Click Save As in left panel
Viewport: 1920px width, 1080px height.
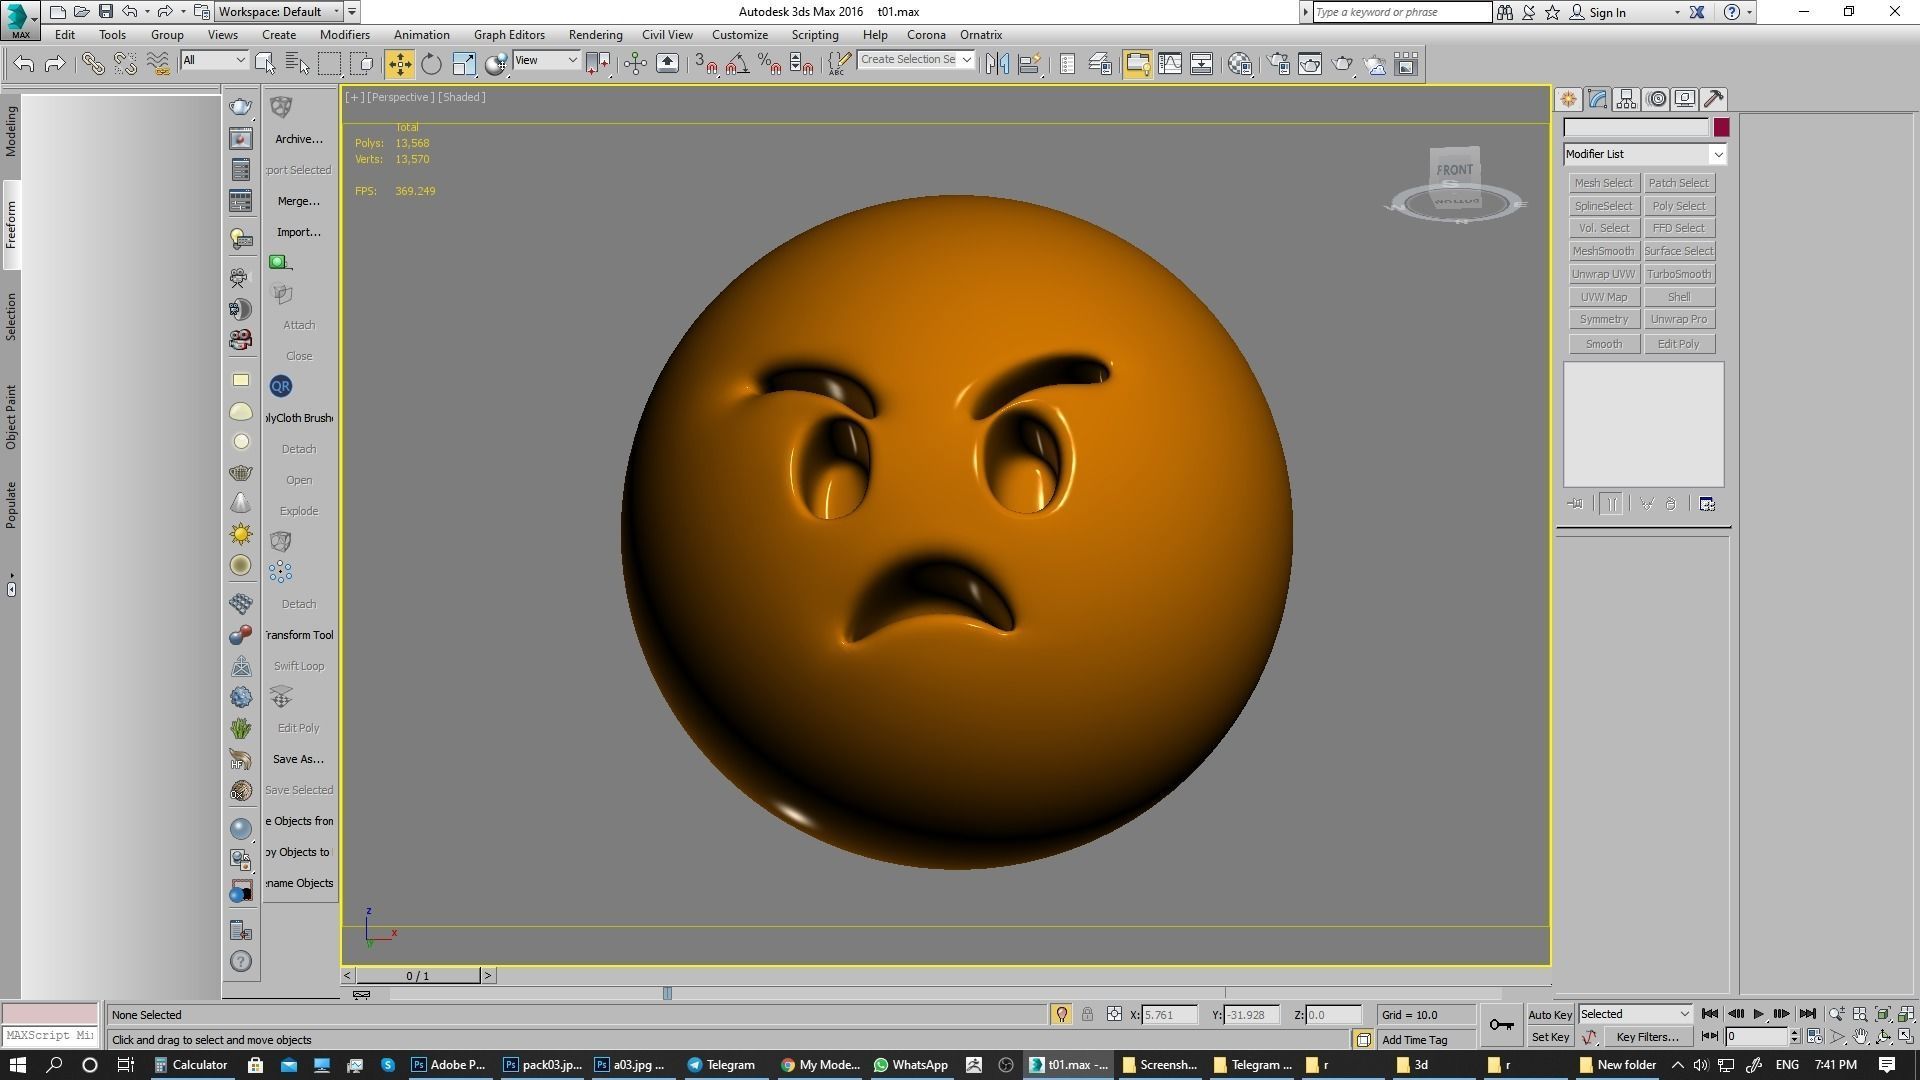pos(298,759)
